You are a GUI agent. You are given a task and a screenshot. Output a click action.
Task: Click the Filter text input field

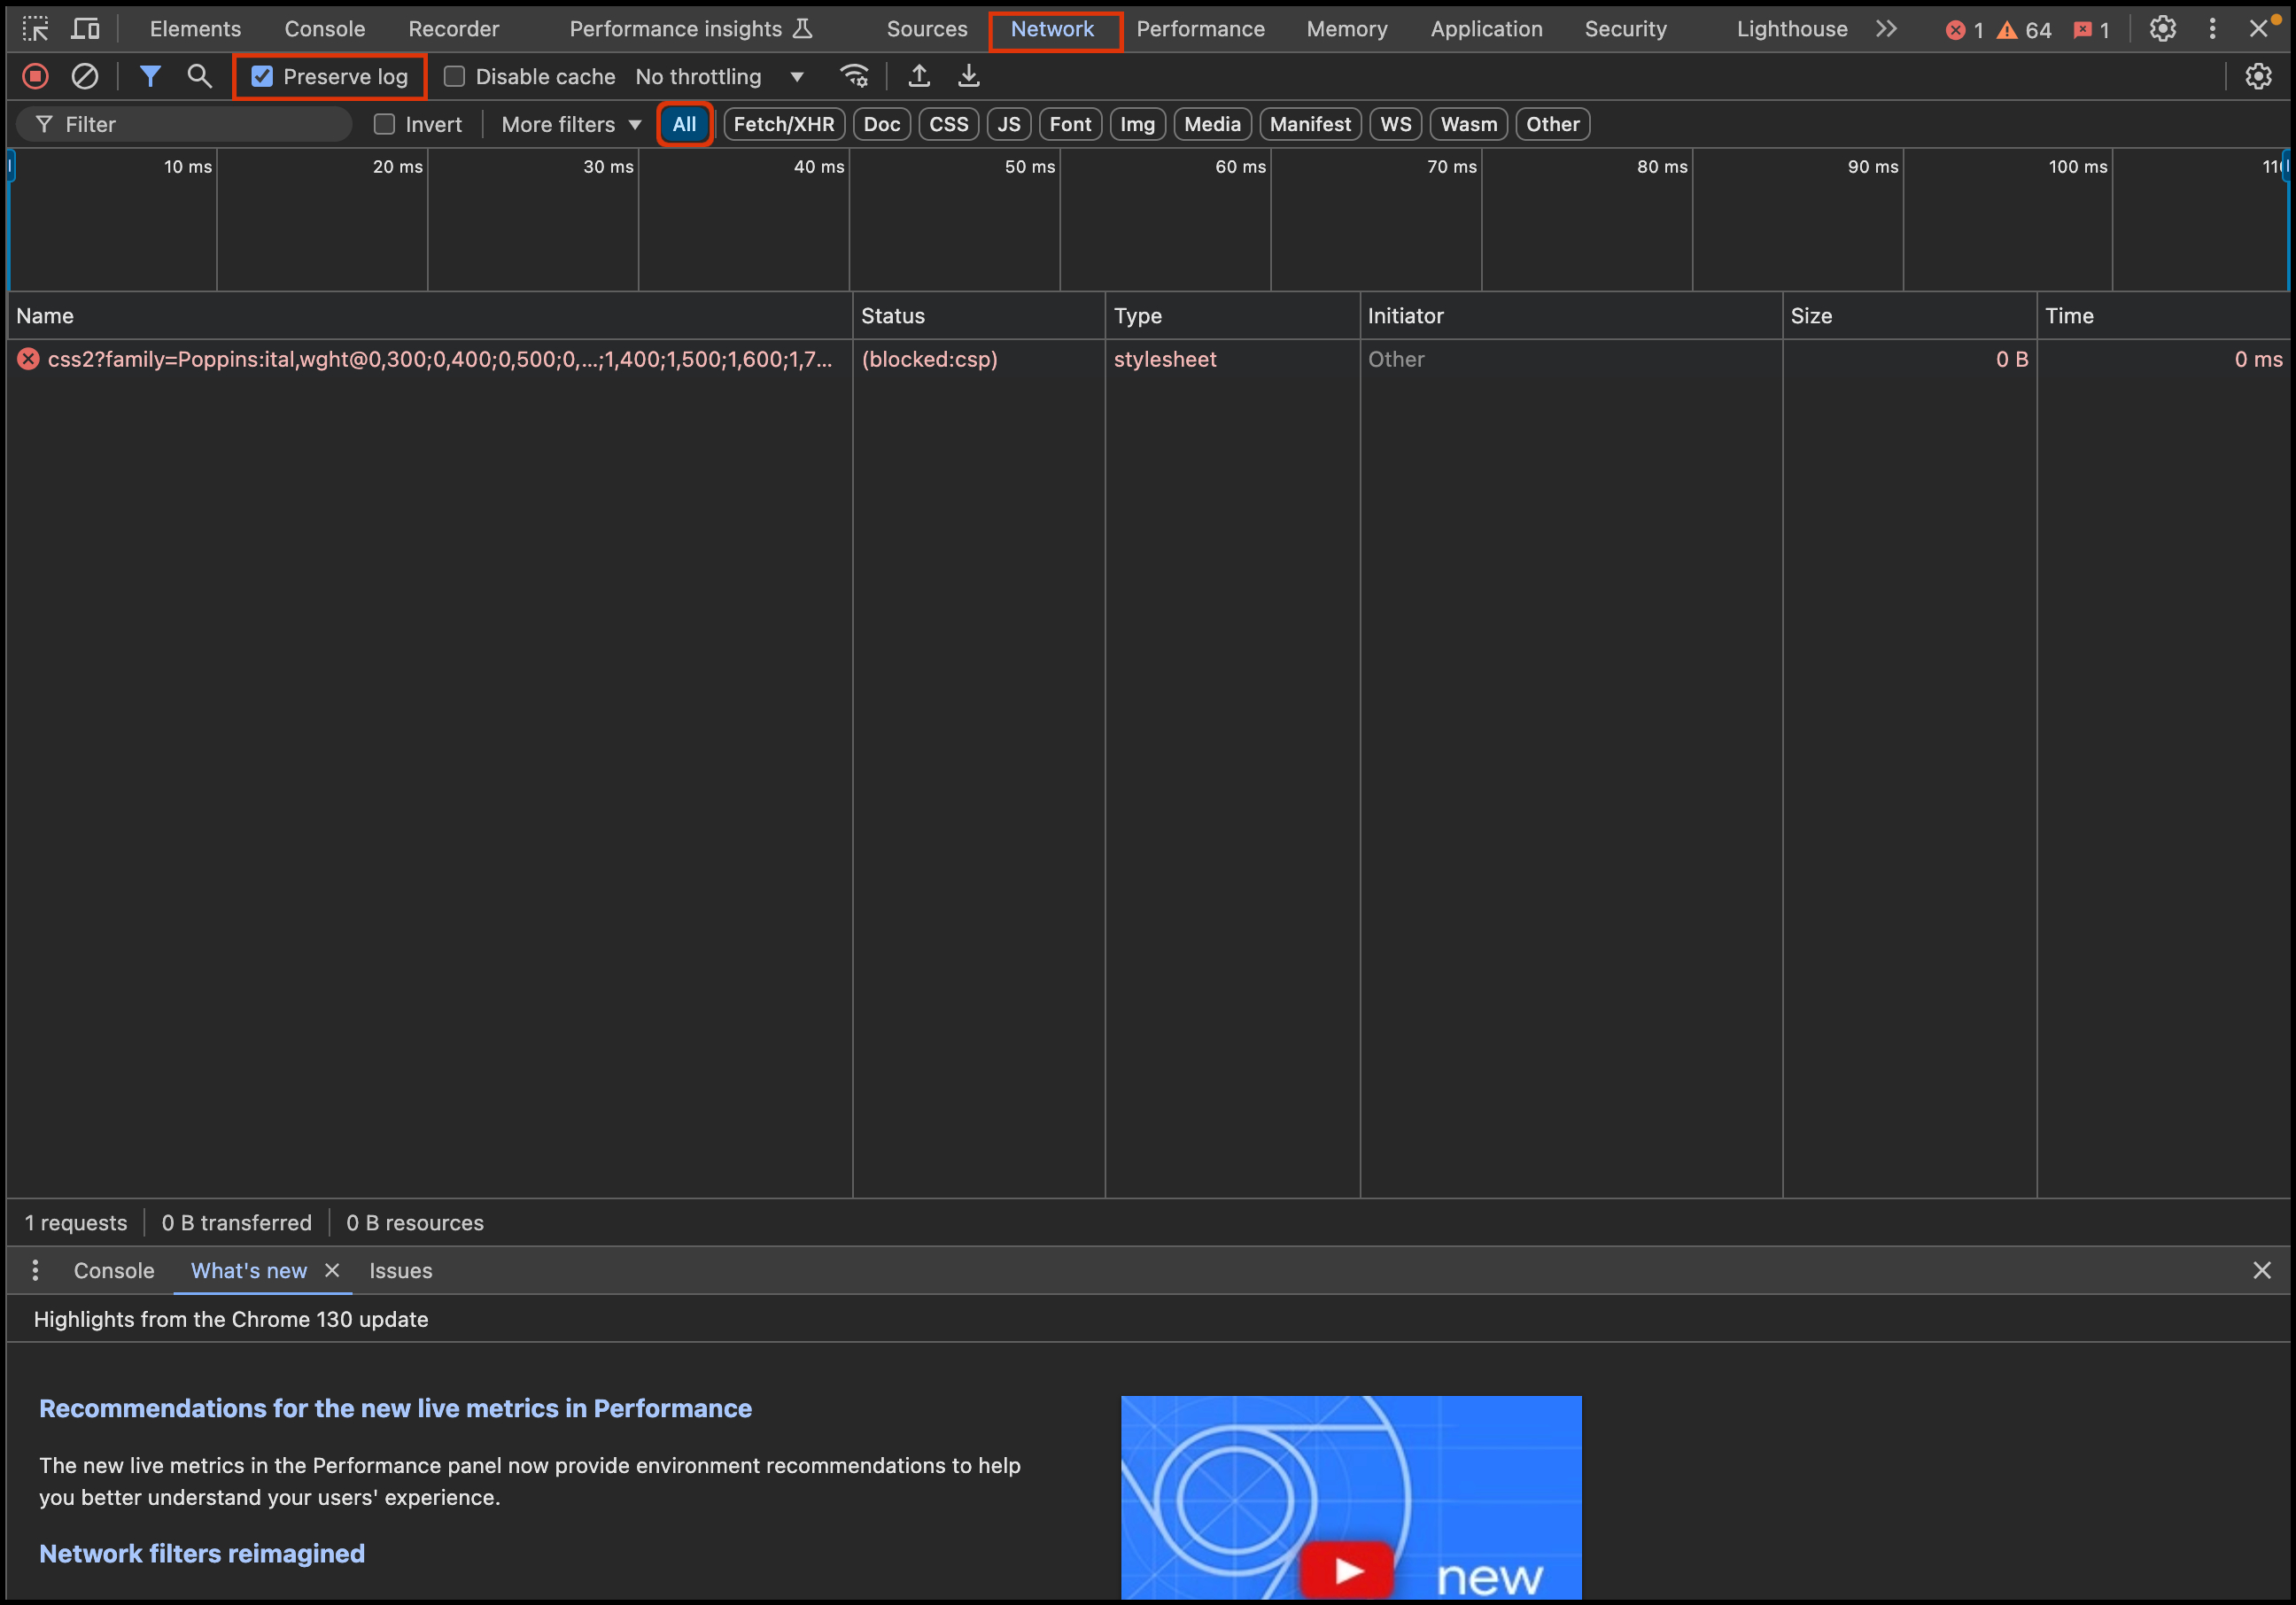tap(200, 124)
